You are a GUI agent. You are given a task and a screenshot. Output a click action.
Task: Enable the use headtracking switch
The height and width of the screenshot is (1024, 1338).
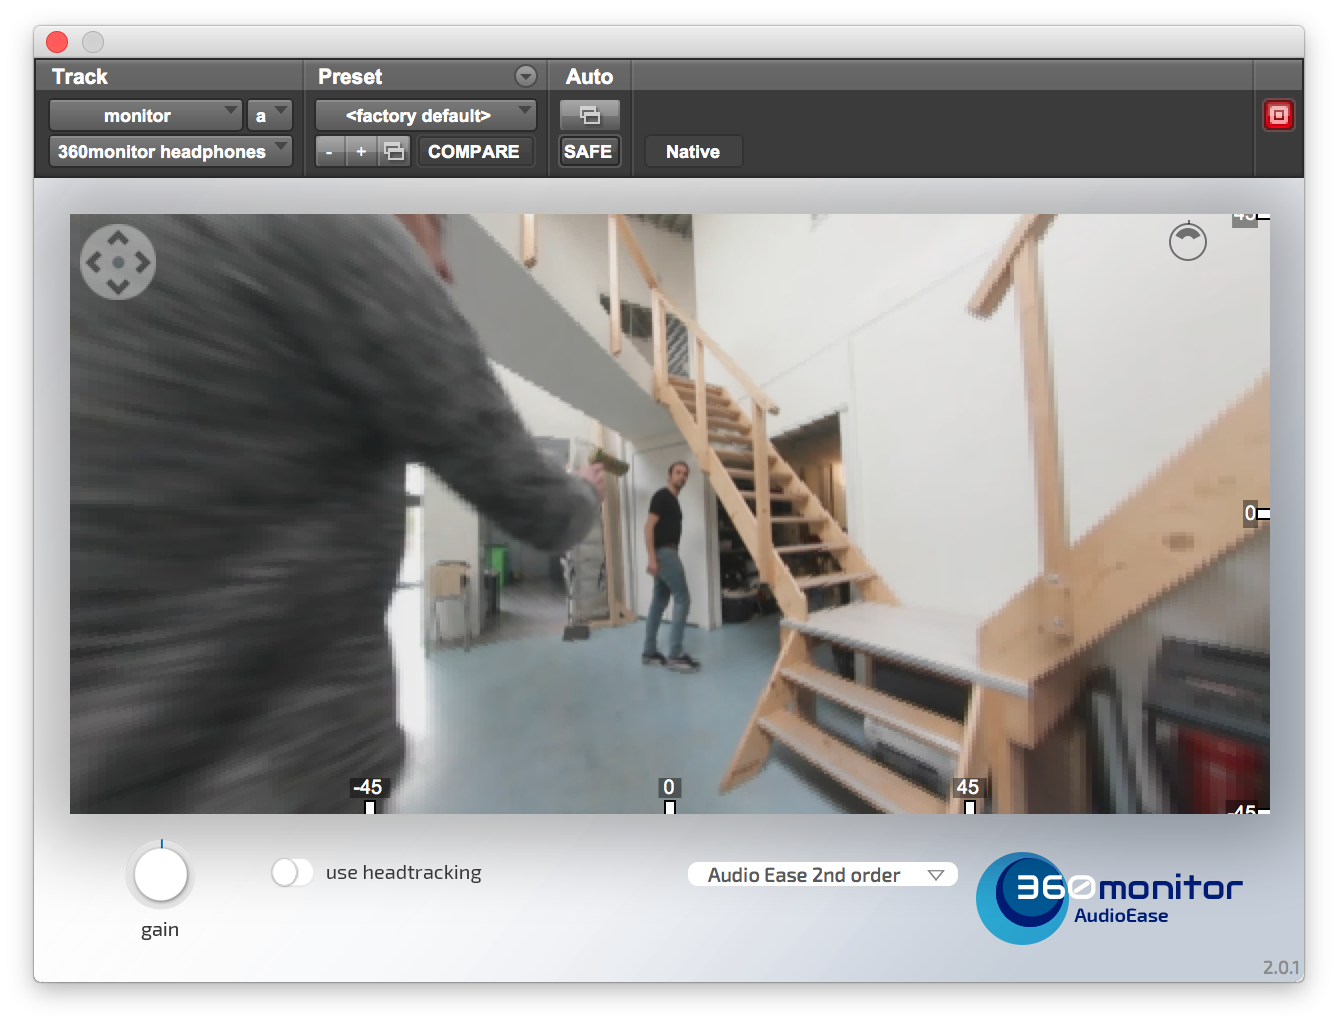[292, 873]
